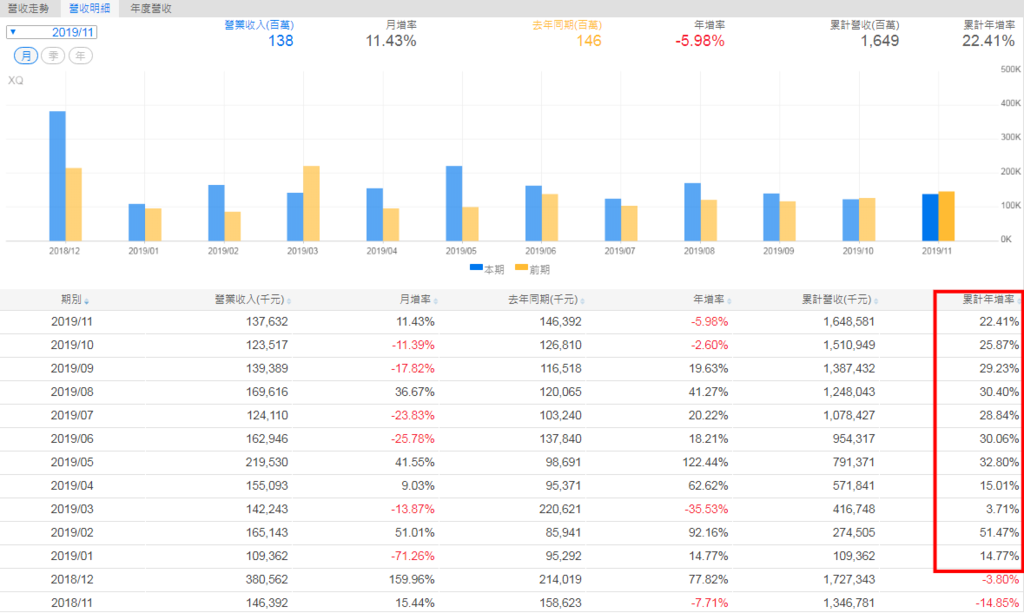Click cumulative growth value 51.47%
The image size is (1024, 613).
click(x=999, y=533)
